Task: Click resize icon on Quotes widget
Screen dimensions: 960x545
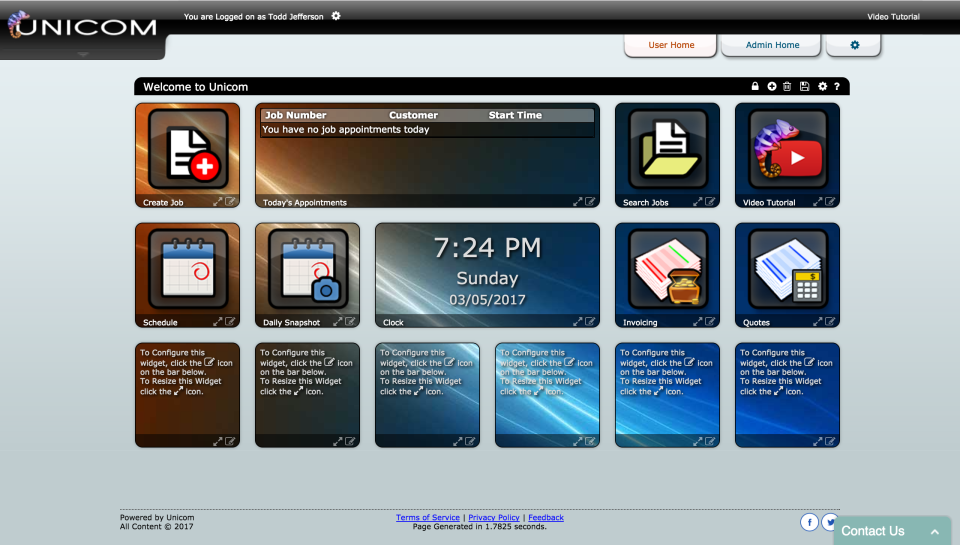Action: [817, 321]
